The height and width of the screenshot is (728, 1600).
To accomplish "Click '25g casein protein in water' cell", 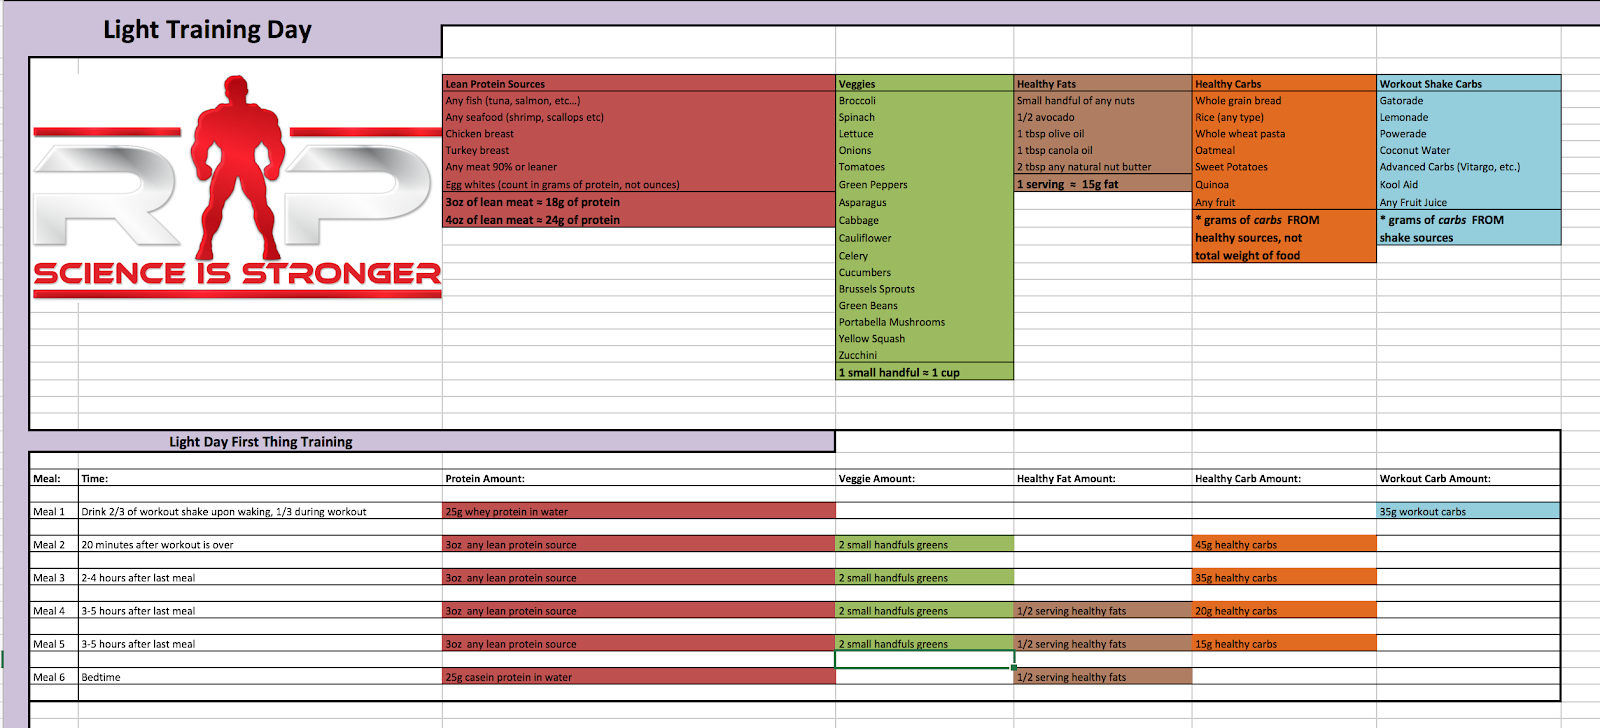I will point(639,677).
